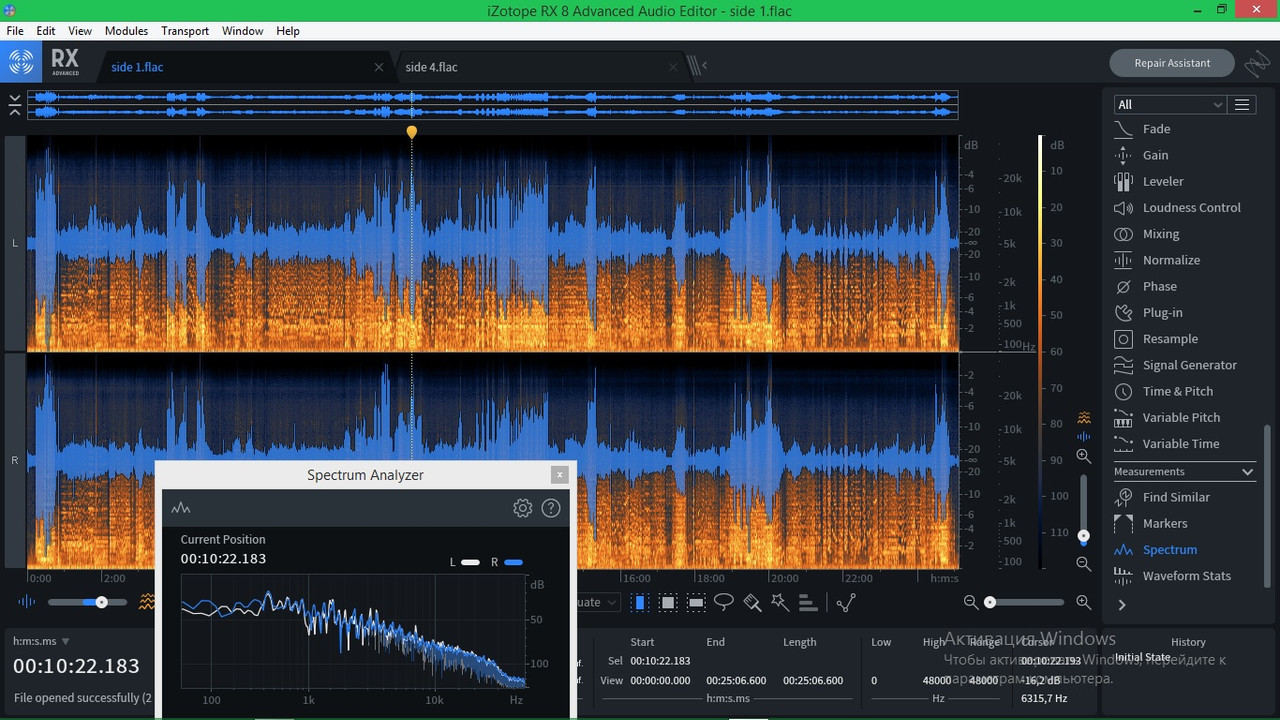1280x720 pixels.
Task: Toggle right channel R selector
Action: point(15,460)
